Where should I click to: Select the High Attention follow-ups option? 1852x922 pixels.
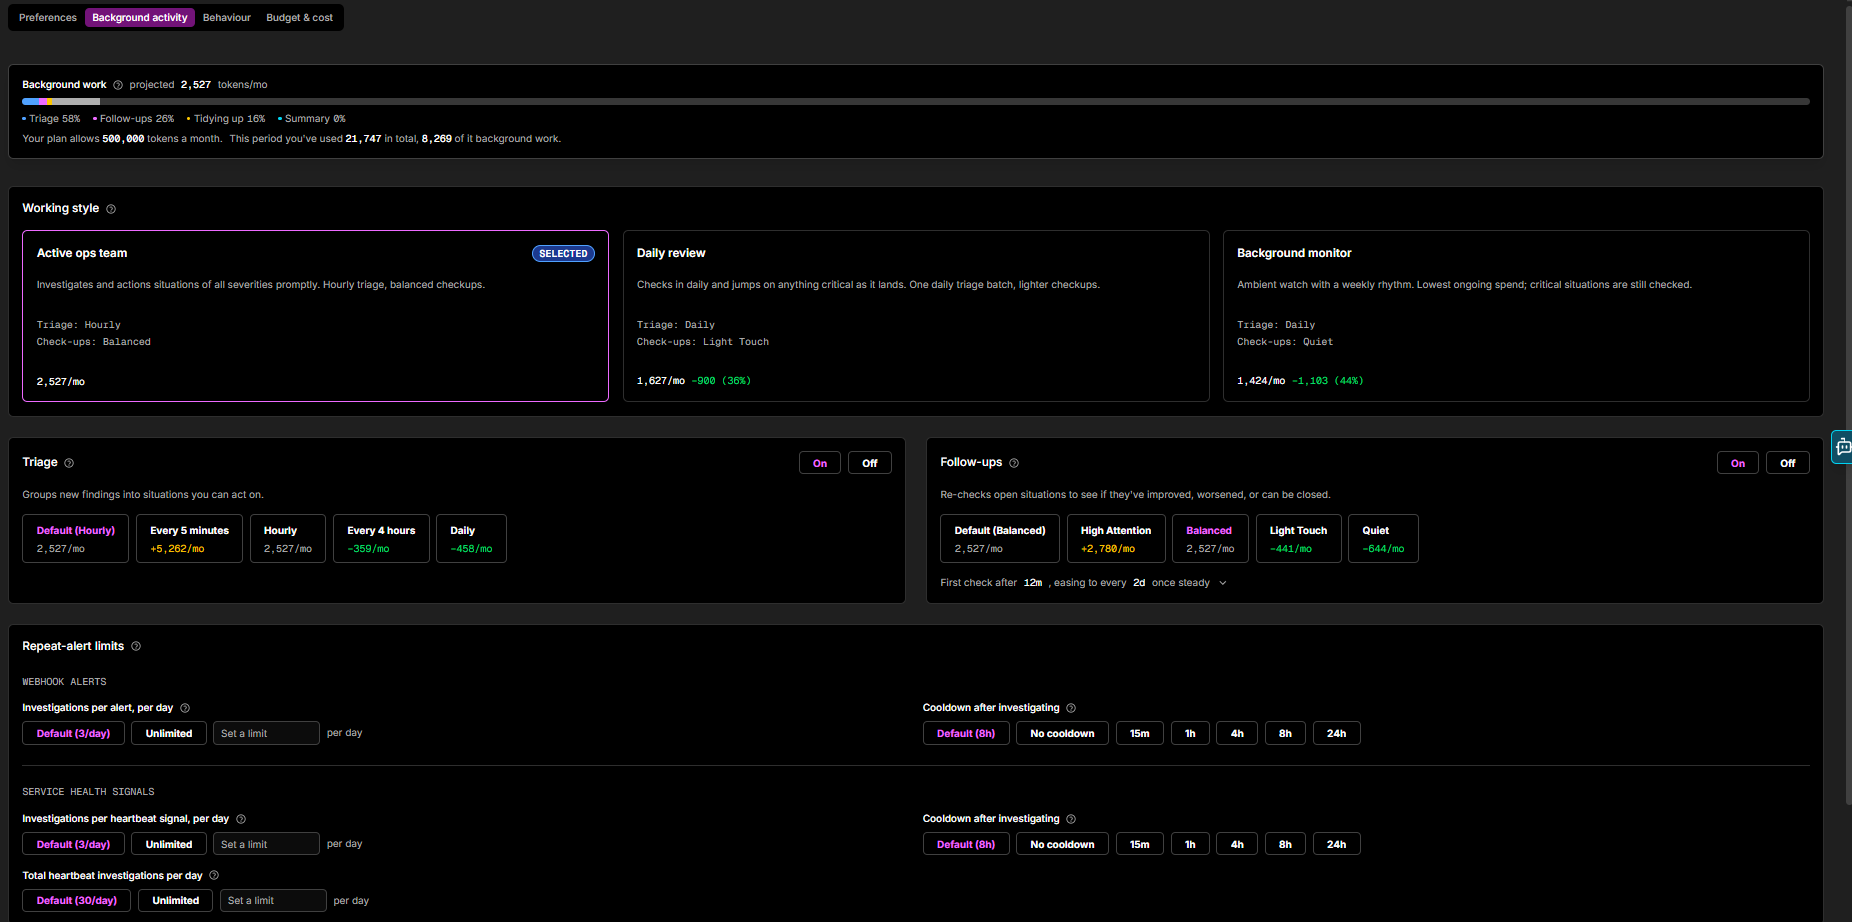tap(1116, 539)
